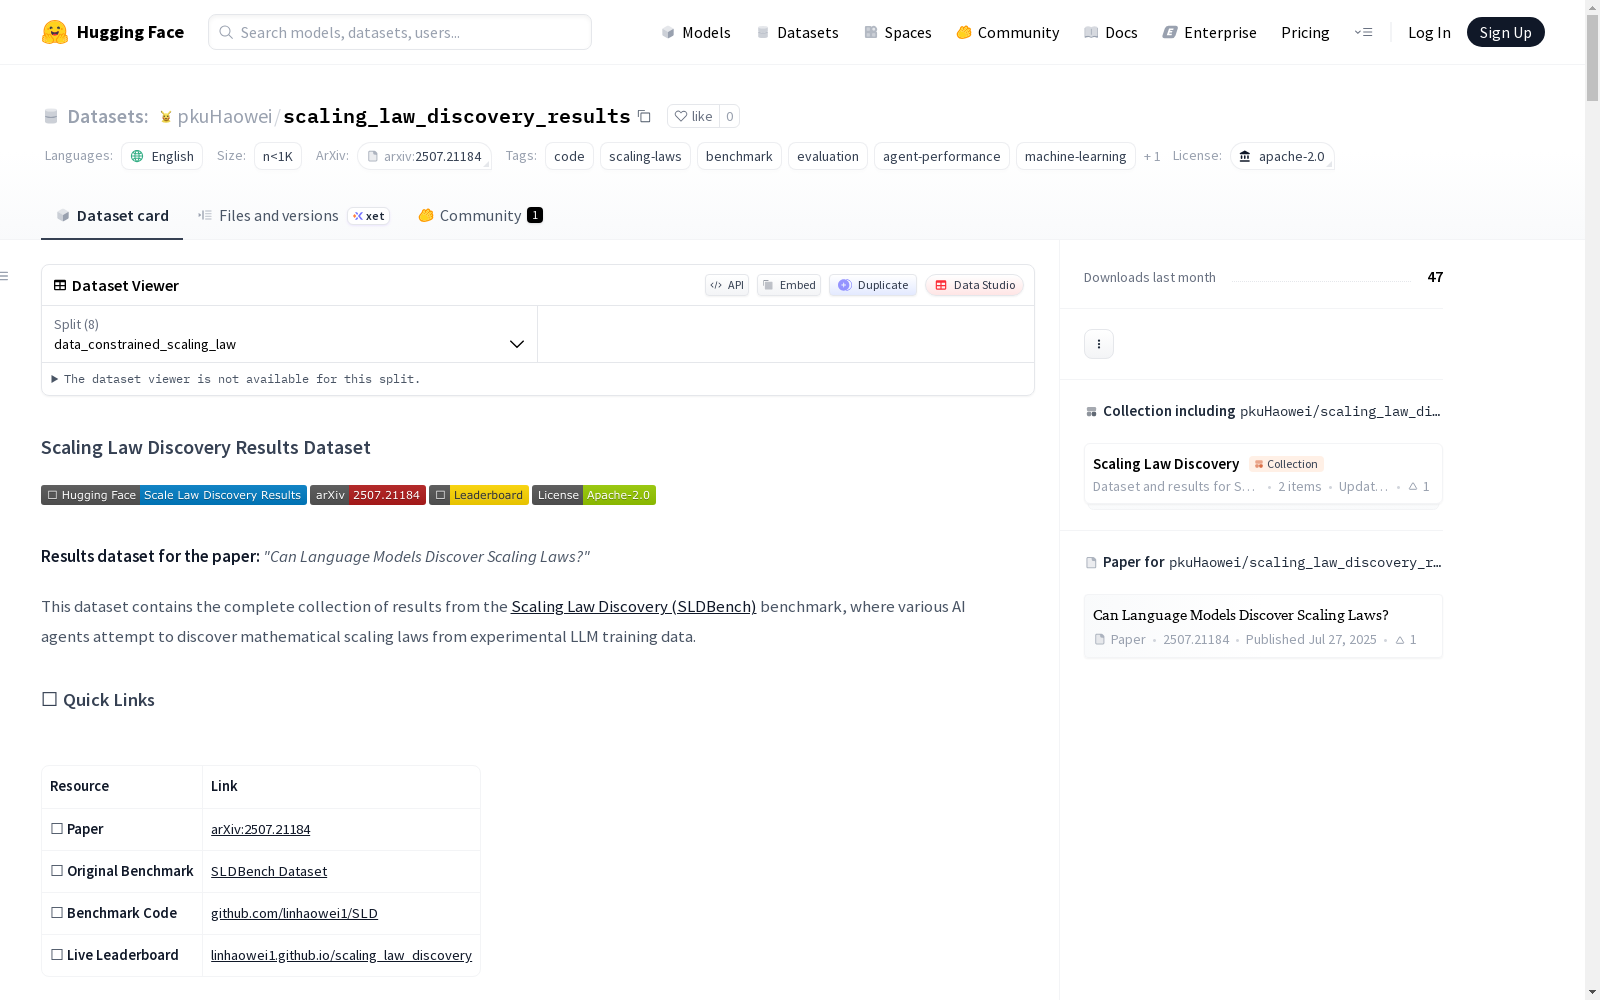Open the linhaowei1.github.io leaderboard link
This screenshot has height=1000, width=1600.
342,956
